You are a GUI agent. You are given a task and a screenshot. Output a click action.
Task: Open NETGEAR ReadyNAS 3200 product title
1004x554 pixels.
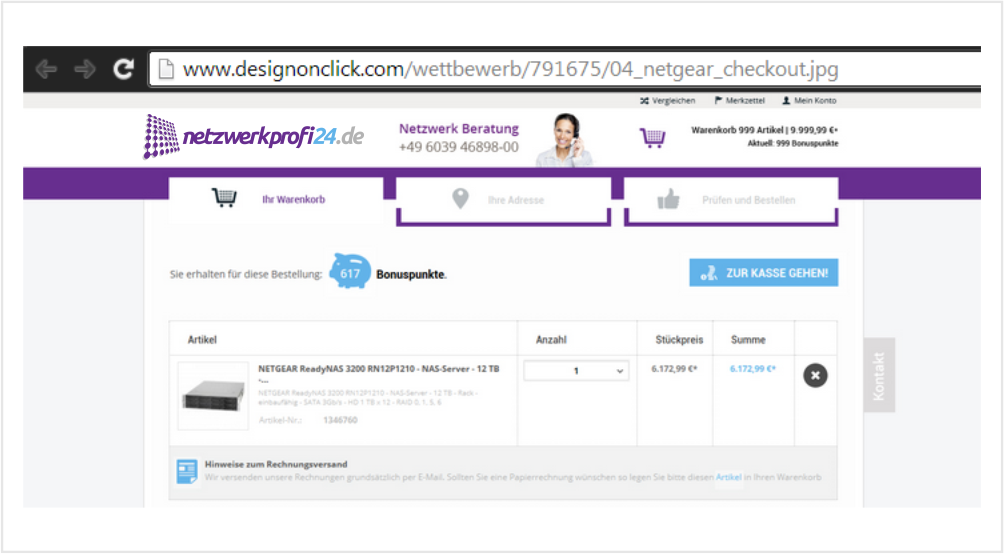coord(378,369)
